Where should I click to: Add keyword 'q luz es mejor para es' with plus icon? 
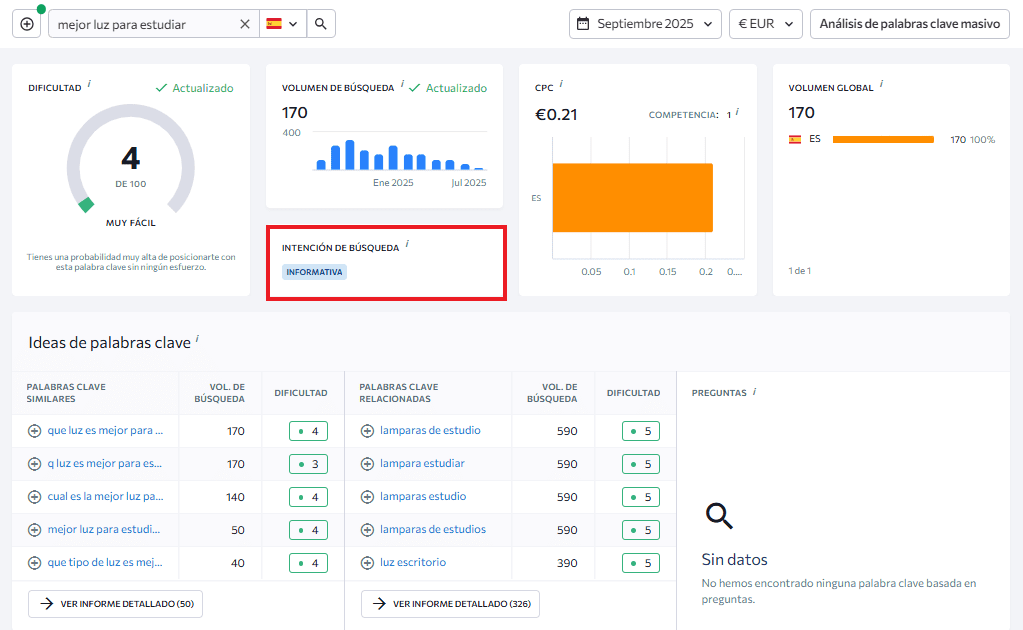(35, 464)
